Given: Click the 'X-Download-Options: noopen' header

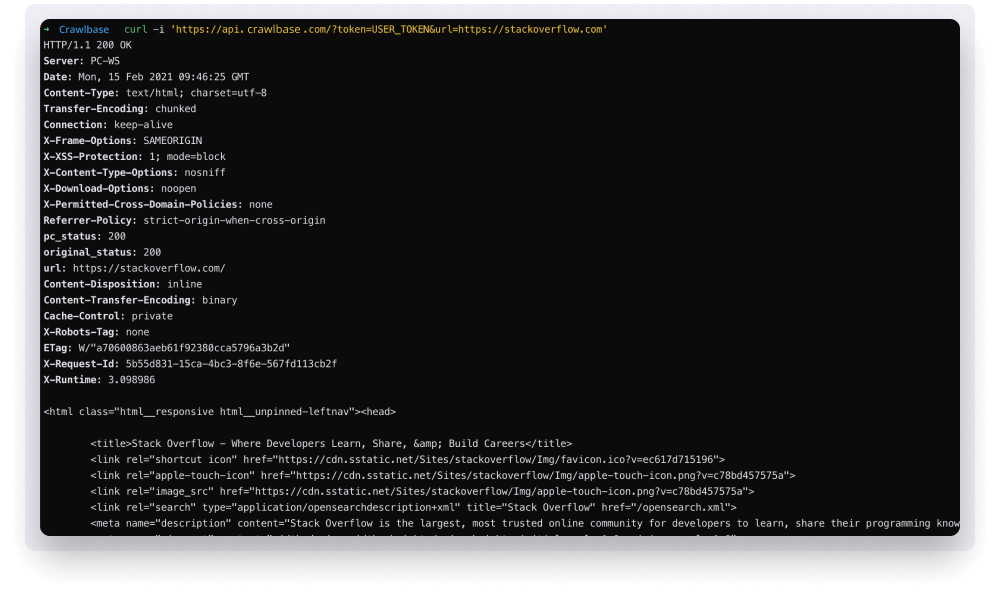Looking at the screenshot, I should click(120, 189).
